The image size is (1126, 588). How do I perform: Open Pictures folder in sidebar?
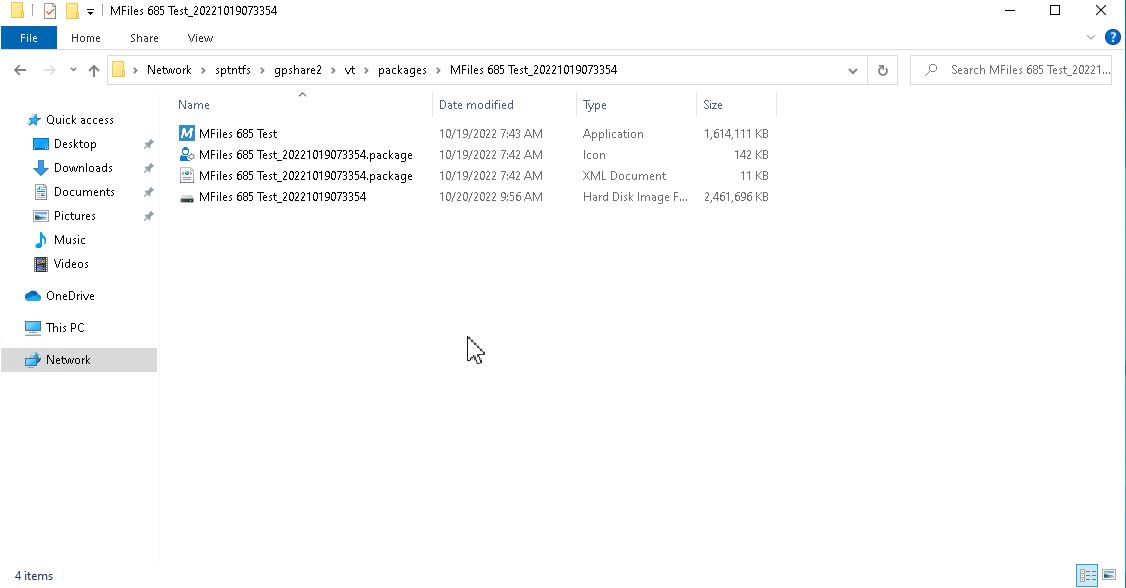[75, 216]
